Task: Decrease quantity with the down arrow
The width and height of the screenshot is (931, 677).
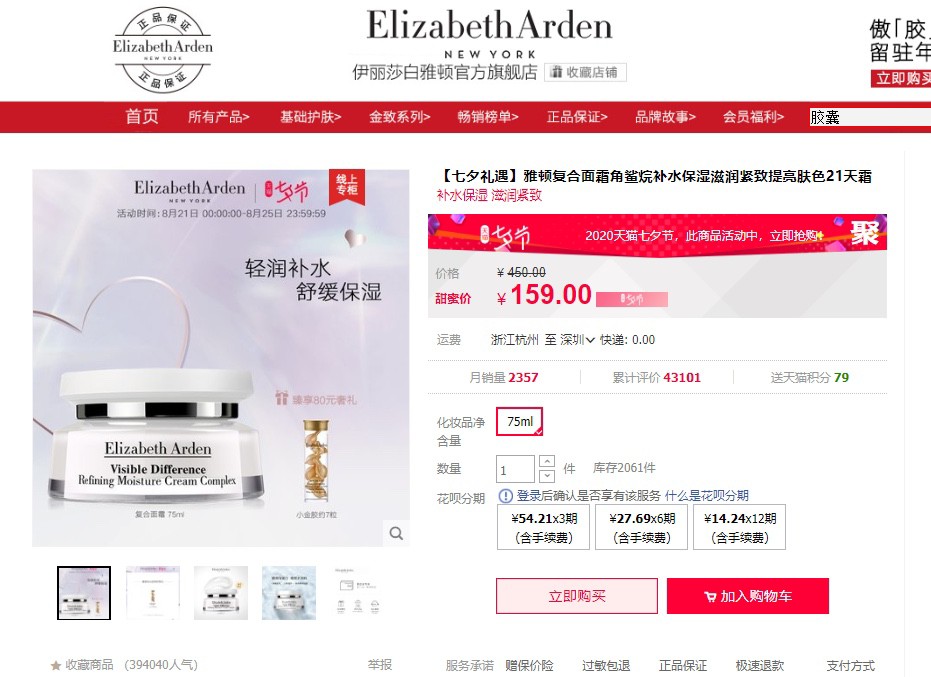Action: click(547, 476)
